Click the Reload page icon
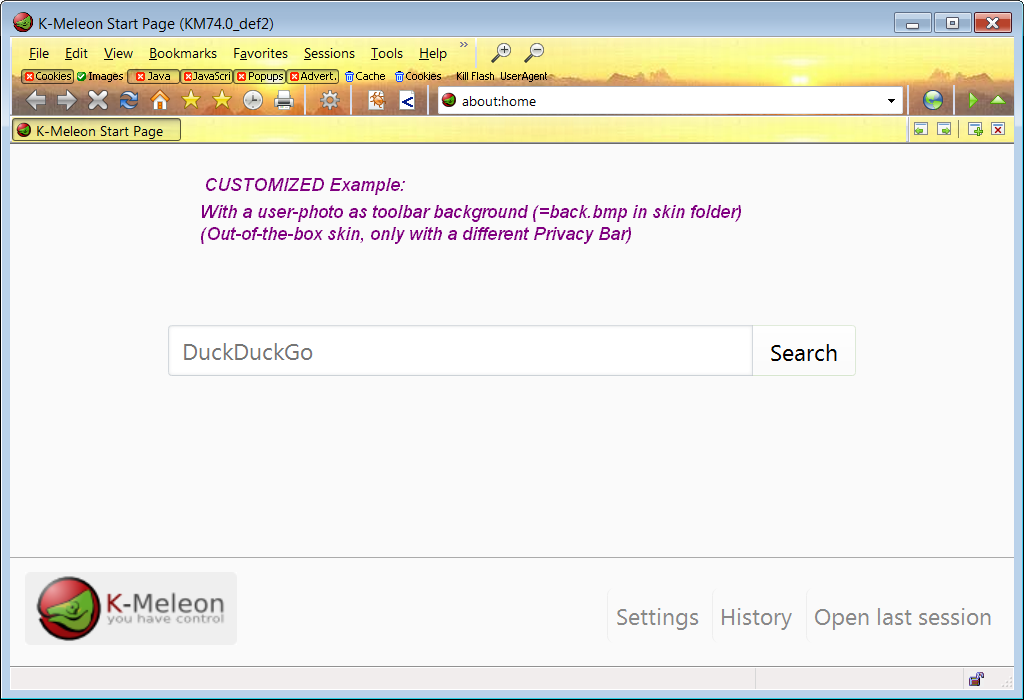The width and height of the screenshot is (1024, 700). 128,100
